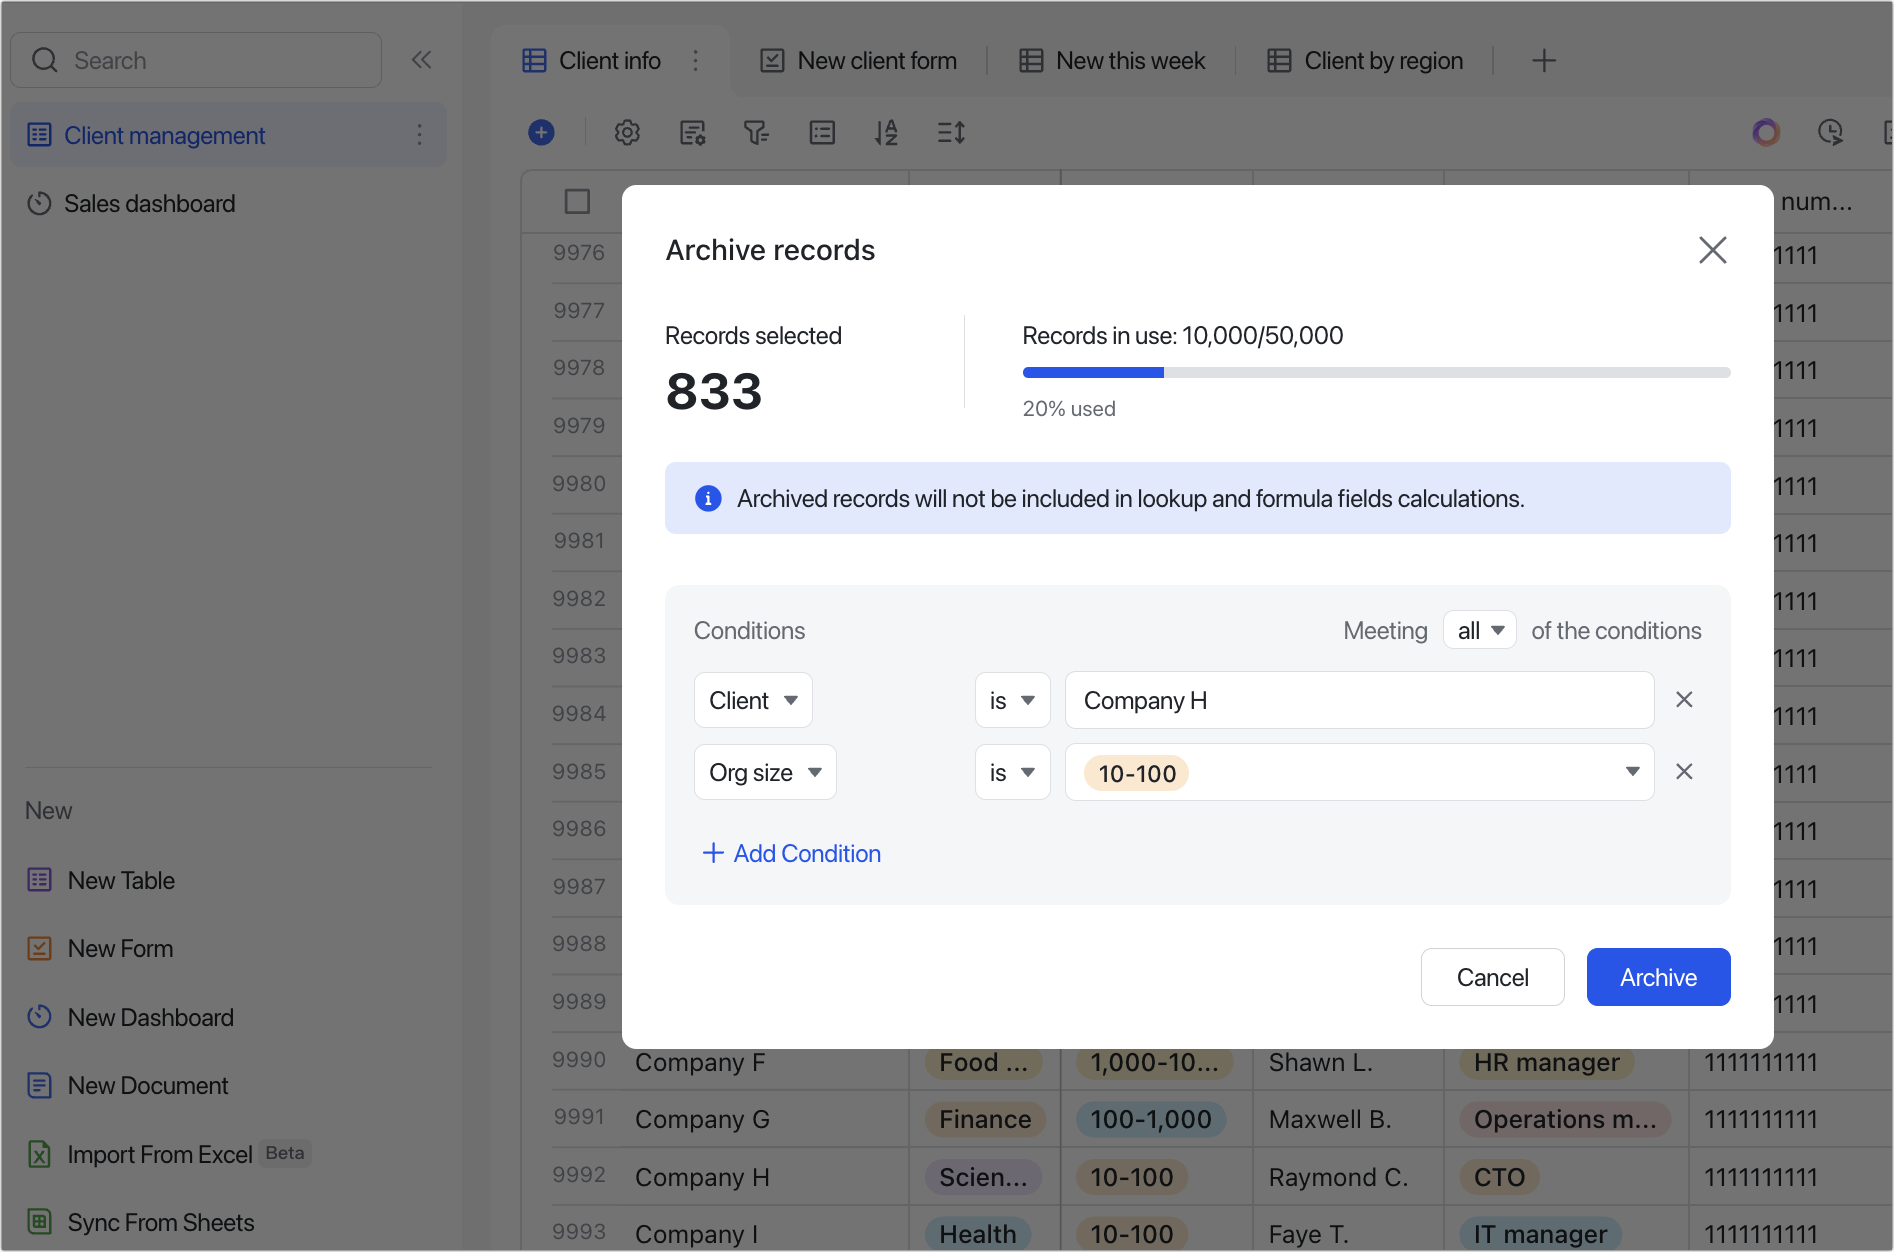Click Add Condition link

792,854
